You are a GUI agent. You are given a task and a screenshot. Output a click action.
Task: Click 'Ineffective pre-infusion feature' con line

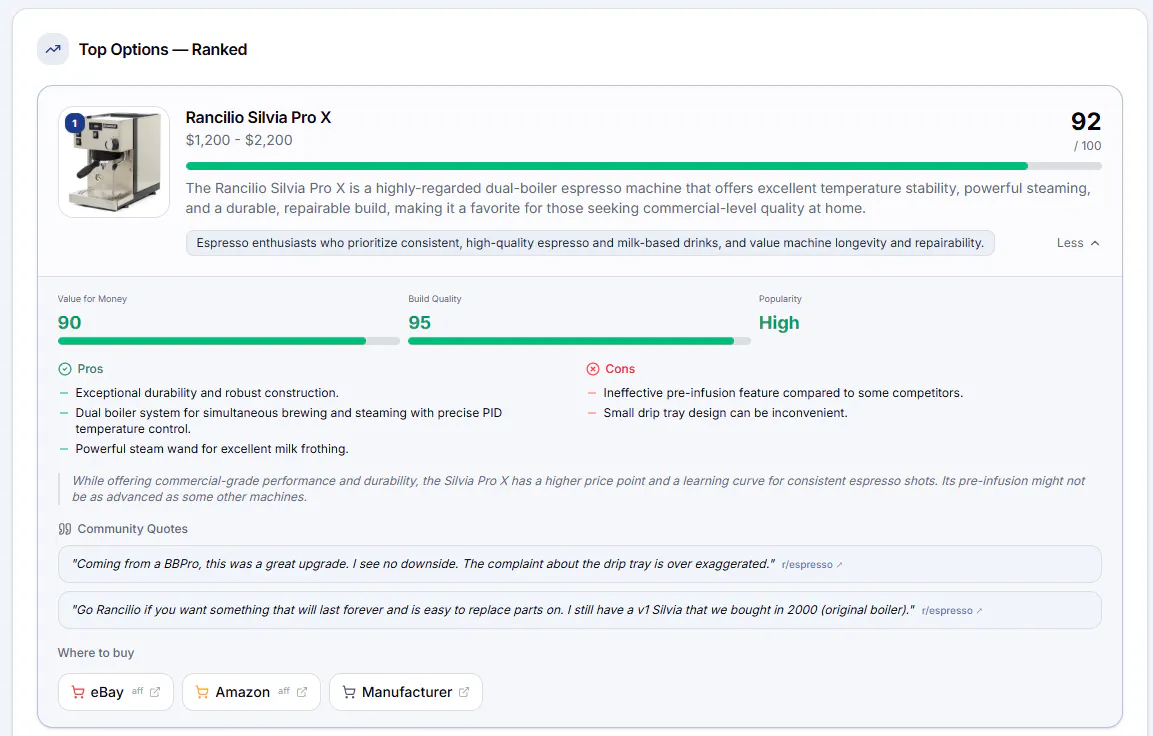click(783, 393)
